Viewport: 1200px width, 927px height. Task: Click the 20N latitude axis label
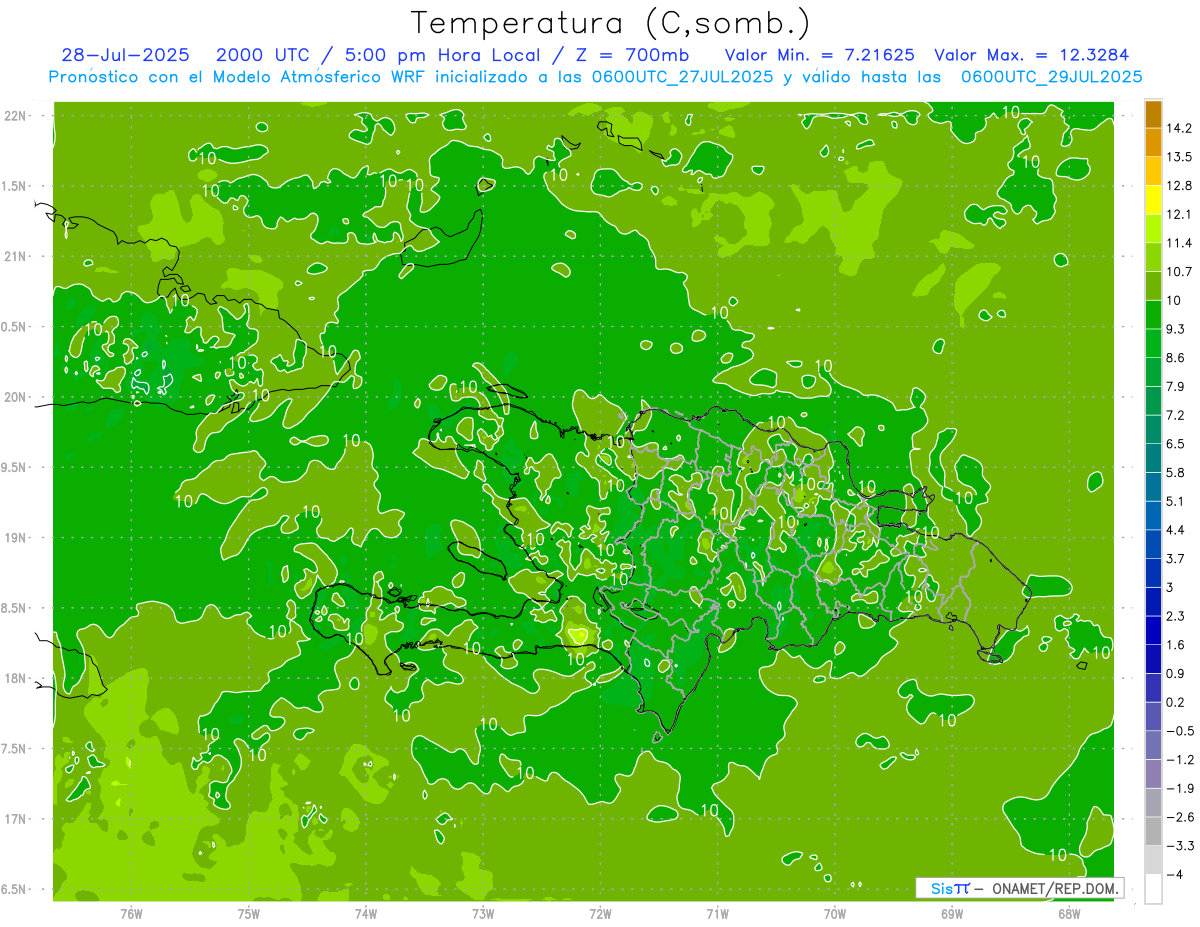click(x=17, y=397)
